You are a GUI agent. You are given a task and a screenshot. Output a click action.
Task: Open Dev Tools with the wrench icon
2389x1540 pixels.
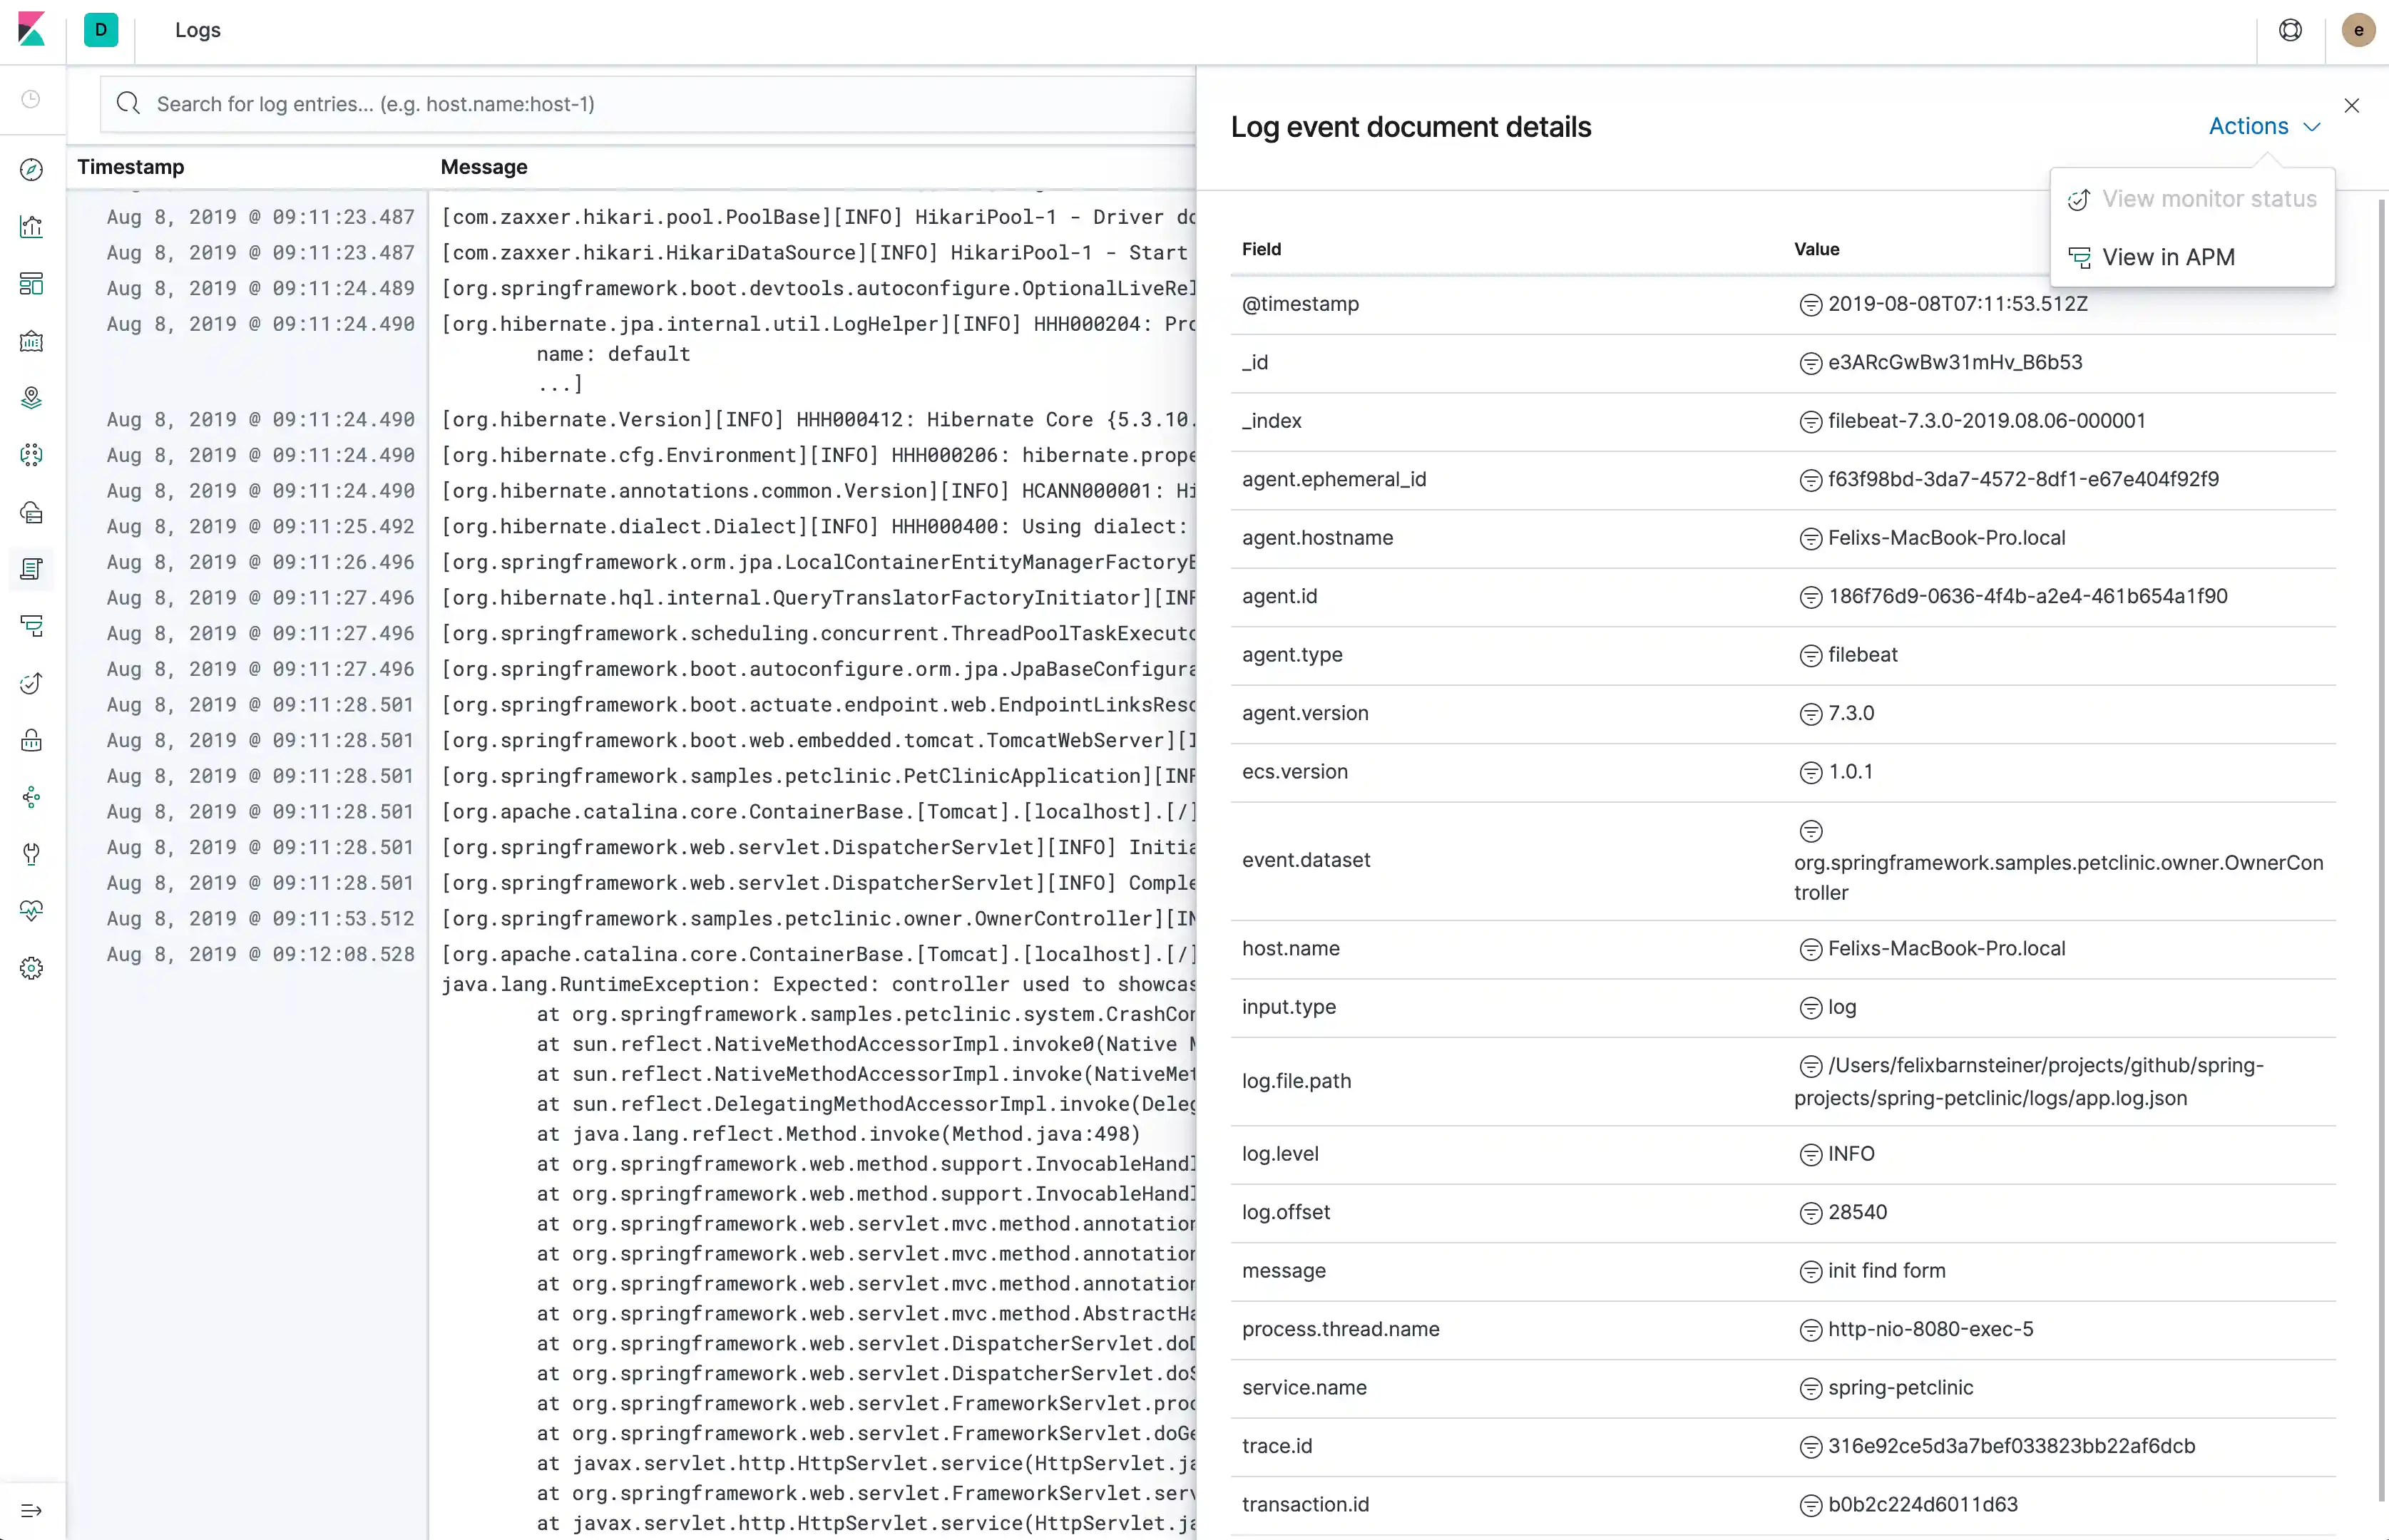click(31, 854)
